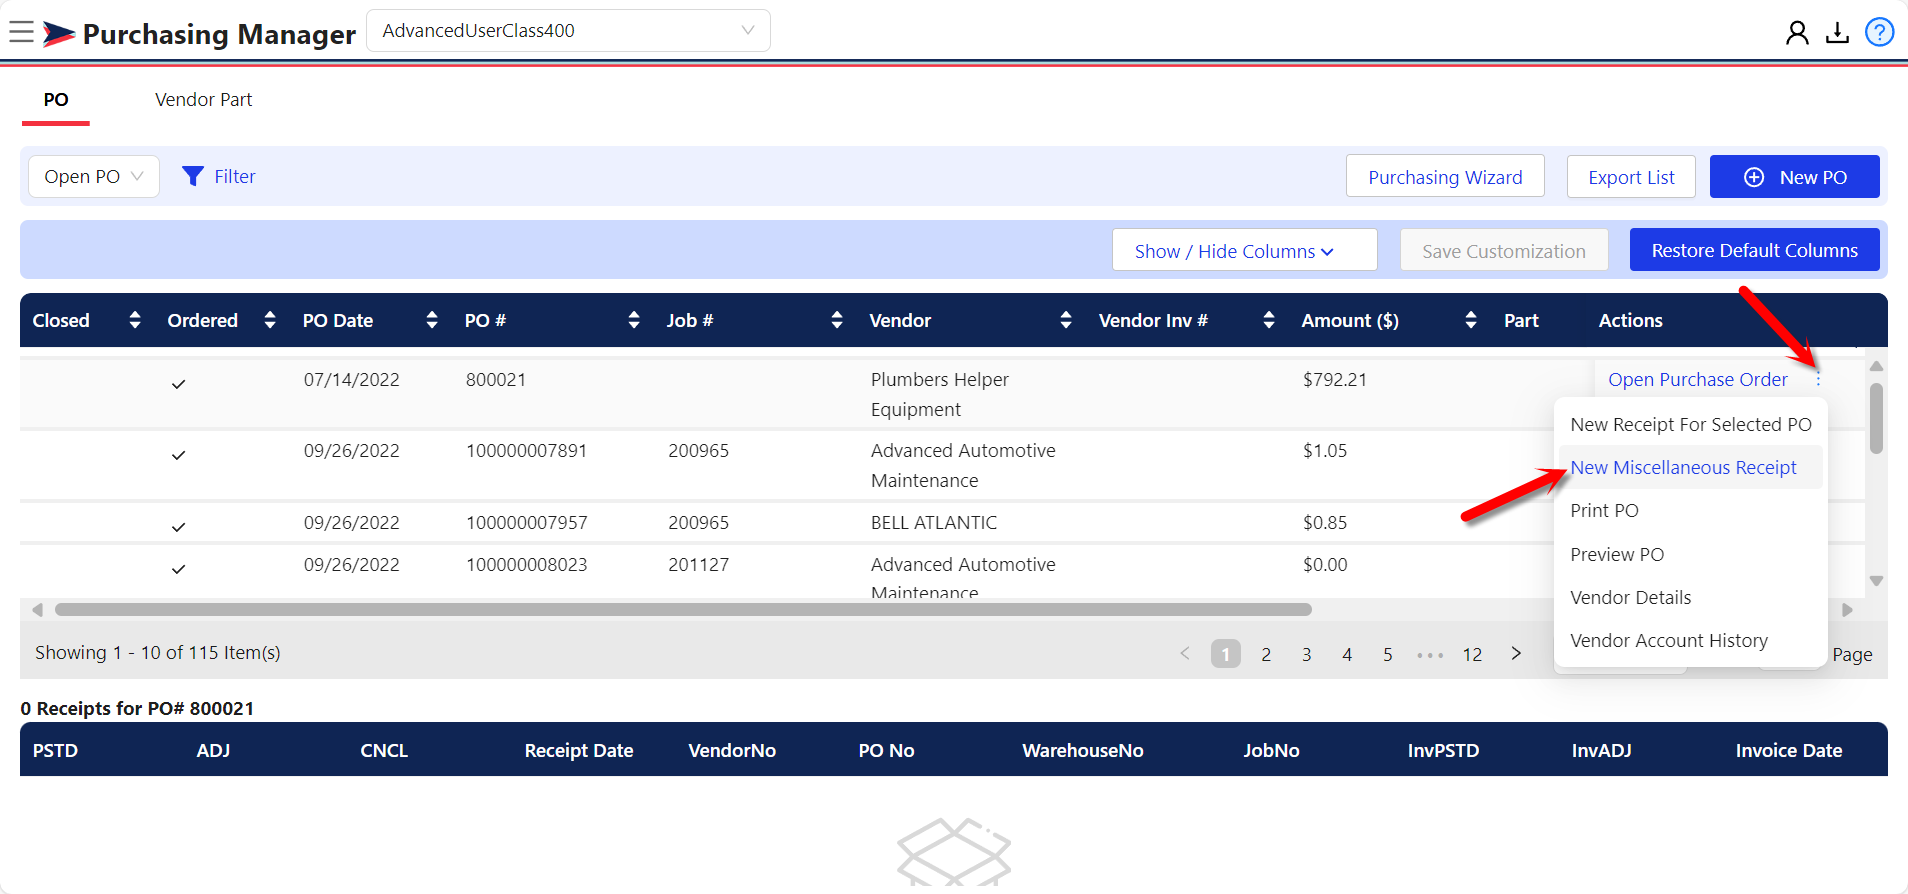Screen dimensions: 1908x894
Task: Click Ordered checkmark for PO 100000007891
Action: pyautogui.click(x=178, y=455)
